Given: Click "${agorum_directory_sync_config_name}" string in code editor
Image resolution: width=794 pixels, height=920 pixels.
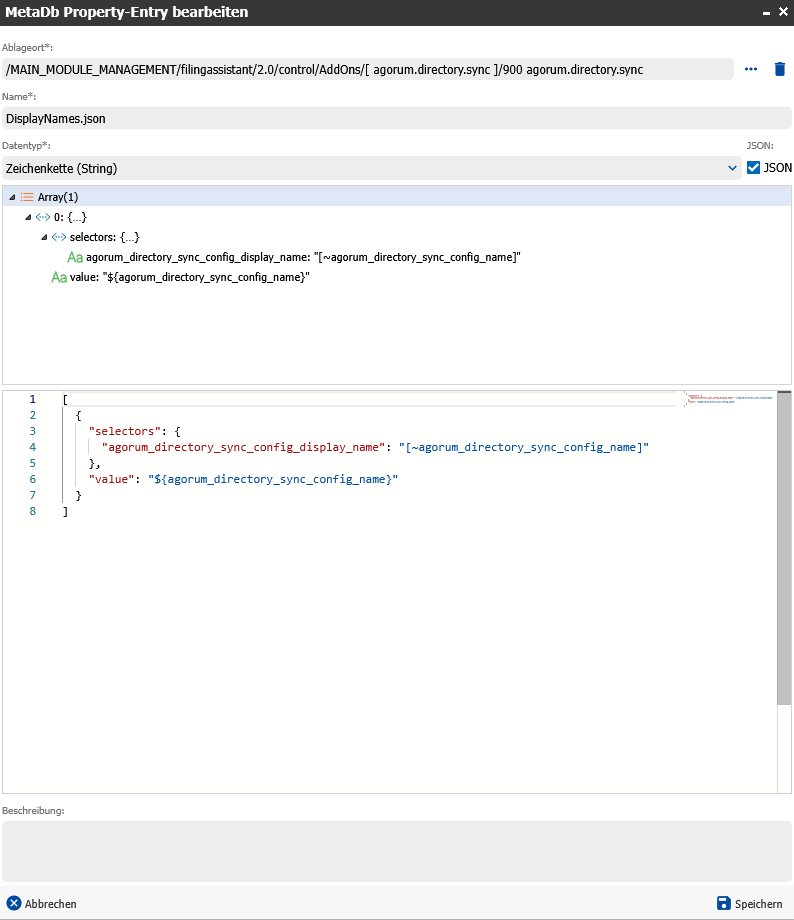Looking at the screenshot, I should pos(273,479).
